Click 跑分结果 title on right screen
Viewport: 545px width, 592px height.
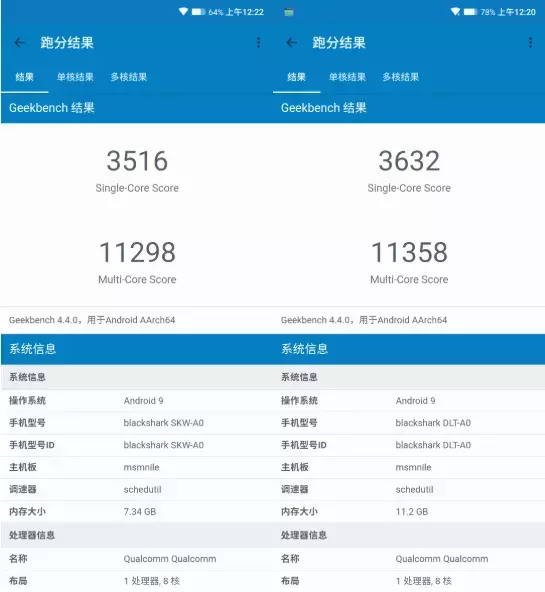[339, 43]
